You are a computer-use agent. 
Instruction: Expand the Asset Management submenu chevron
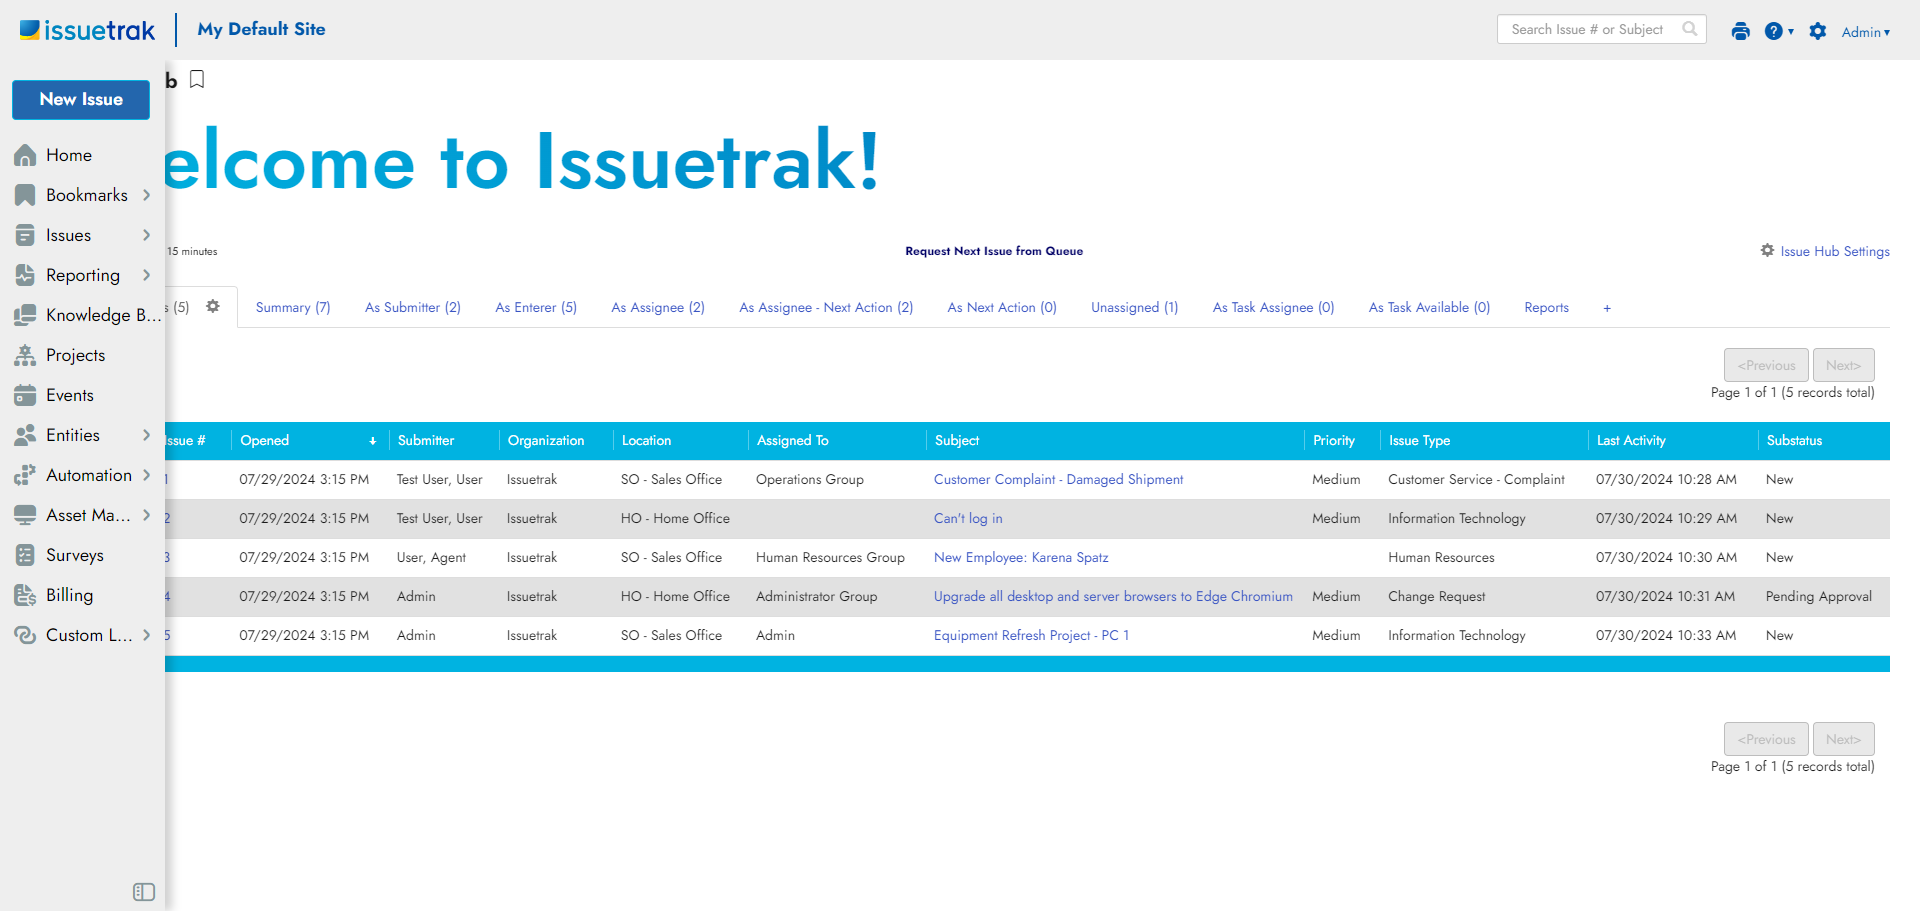coord(146,515)
